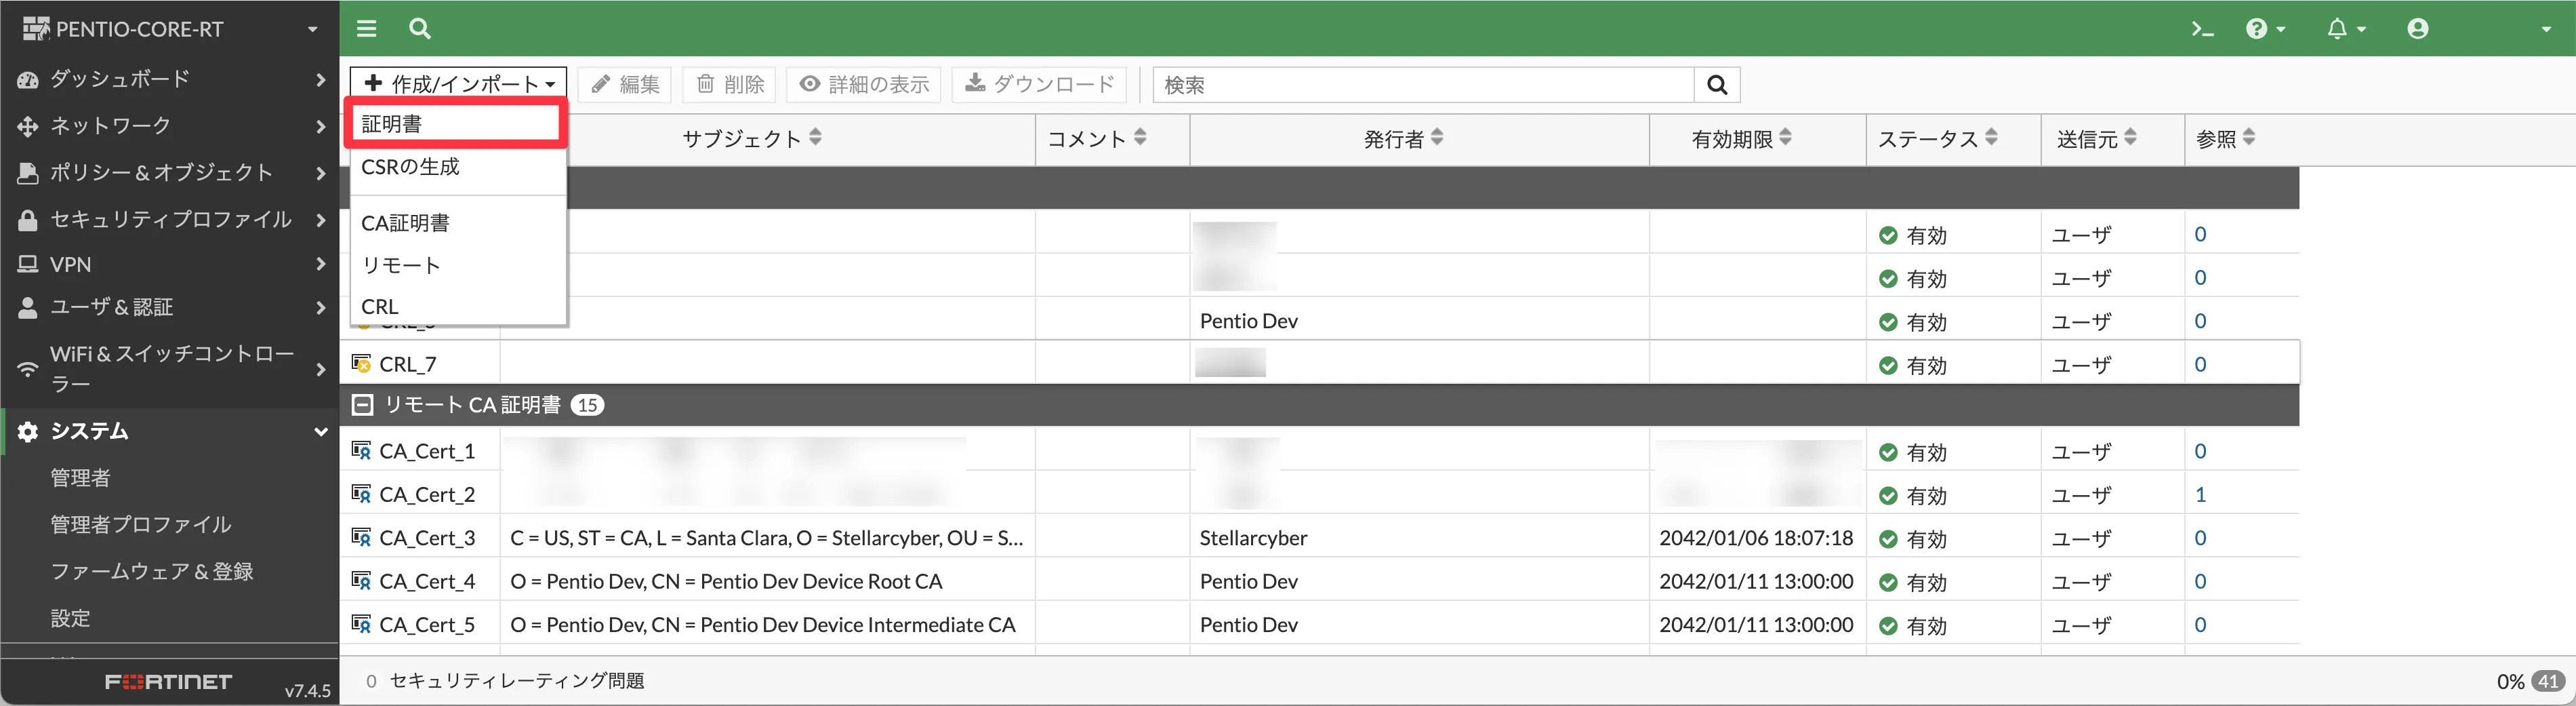Open the help question mark menu
Screen dimensions: 2576x706
click(x=2264, y=29)
